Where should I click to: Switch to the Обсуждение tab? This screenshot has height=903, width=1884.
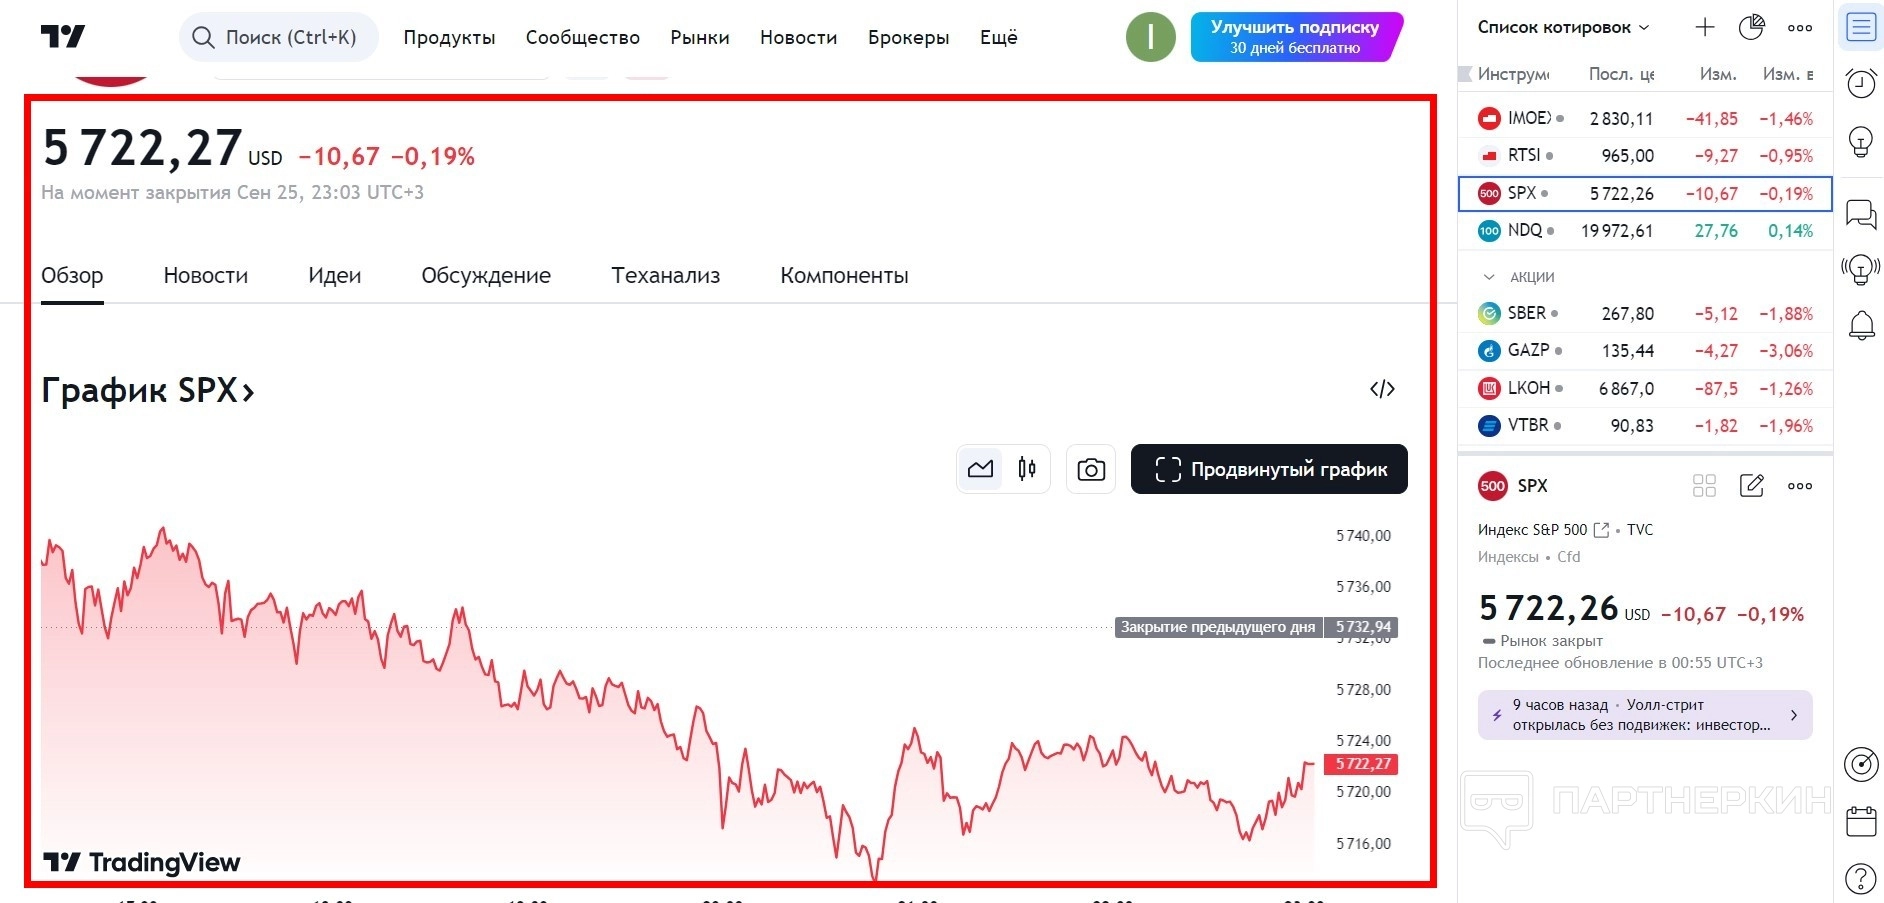[x=486, y=276]
